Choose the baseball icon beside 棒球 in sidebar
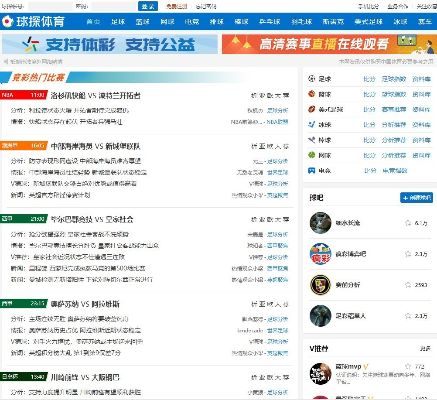This screenshot has width=437, height=400. tap(311, 140)
